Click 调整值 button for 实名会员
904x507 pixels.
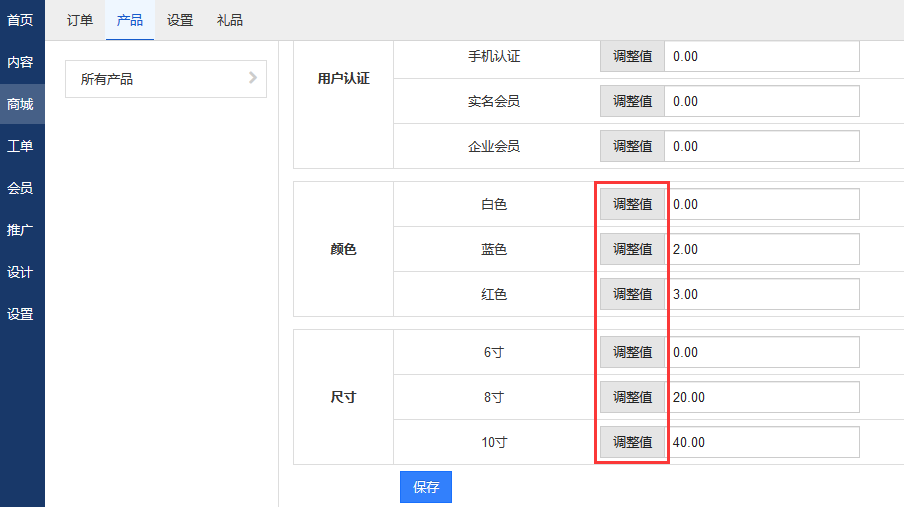click(x=632, y=102)
